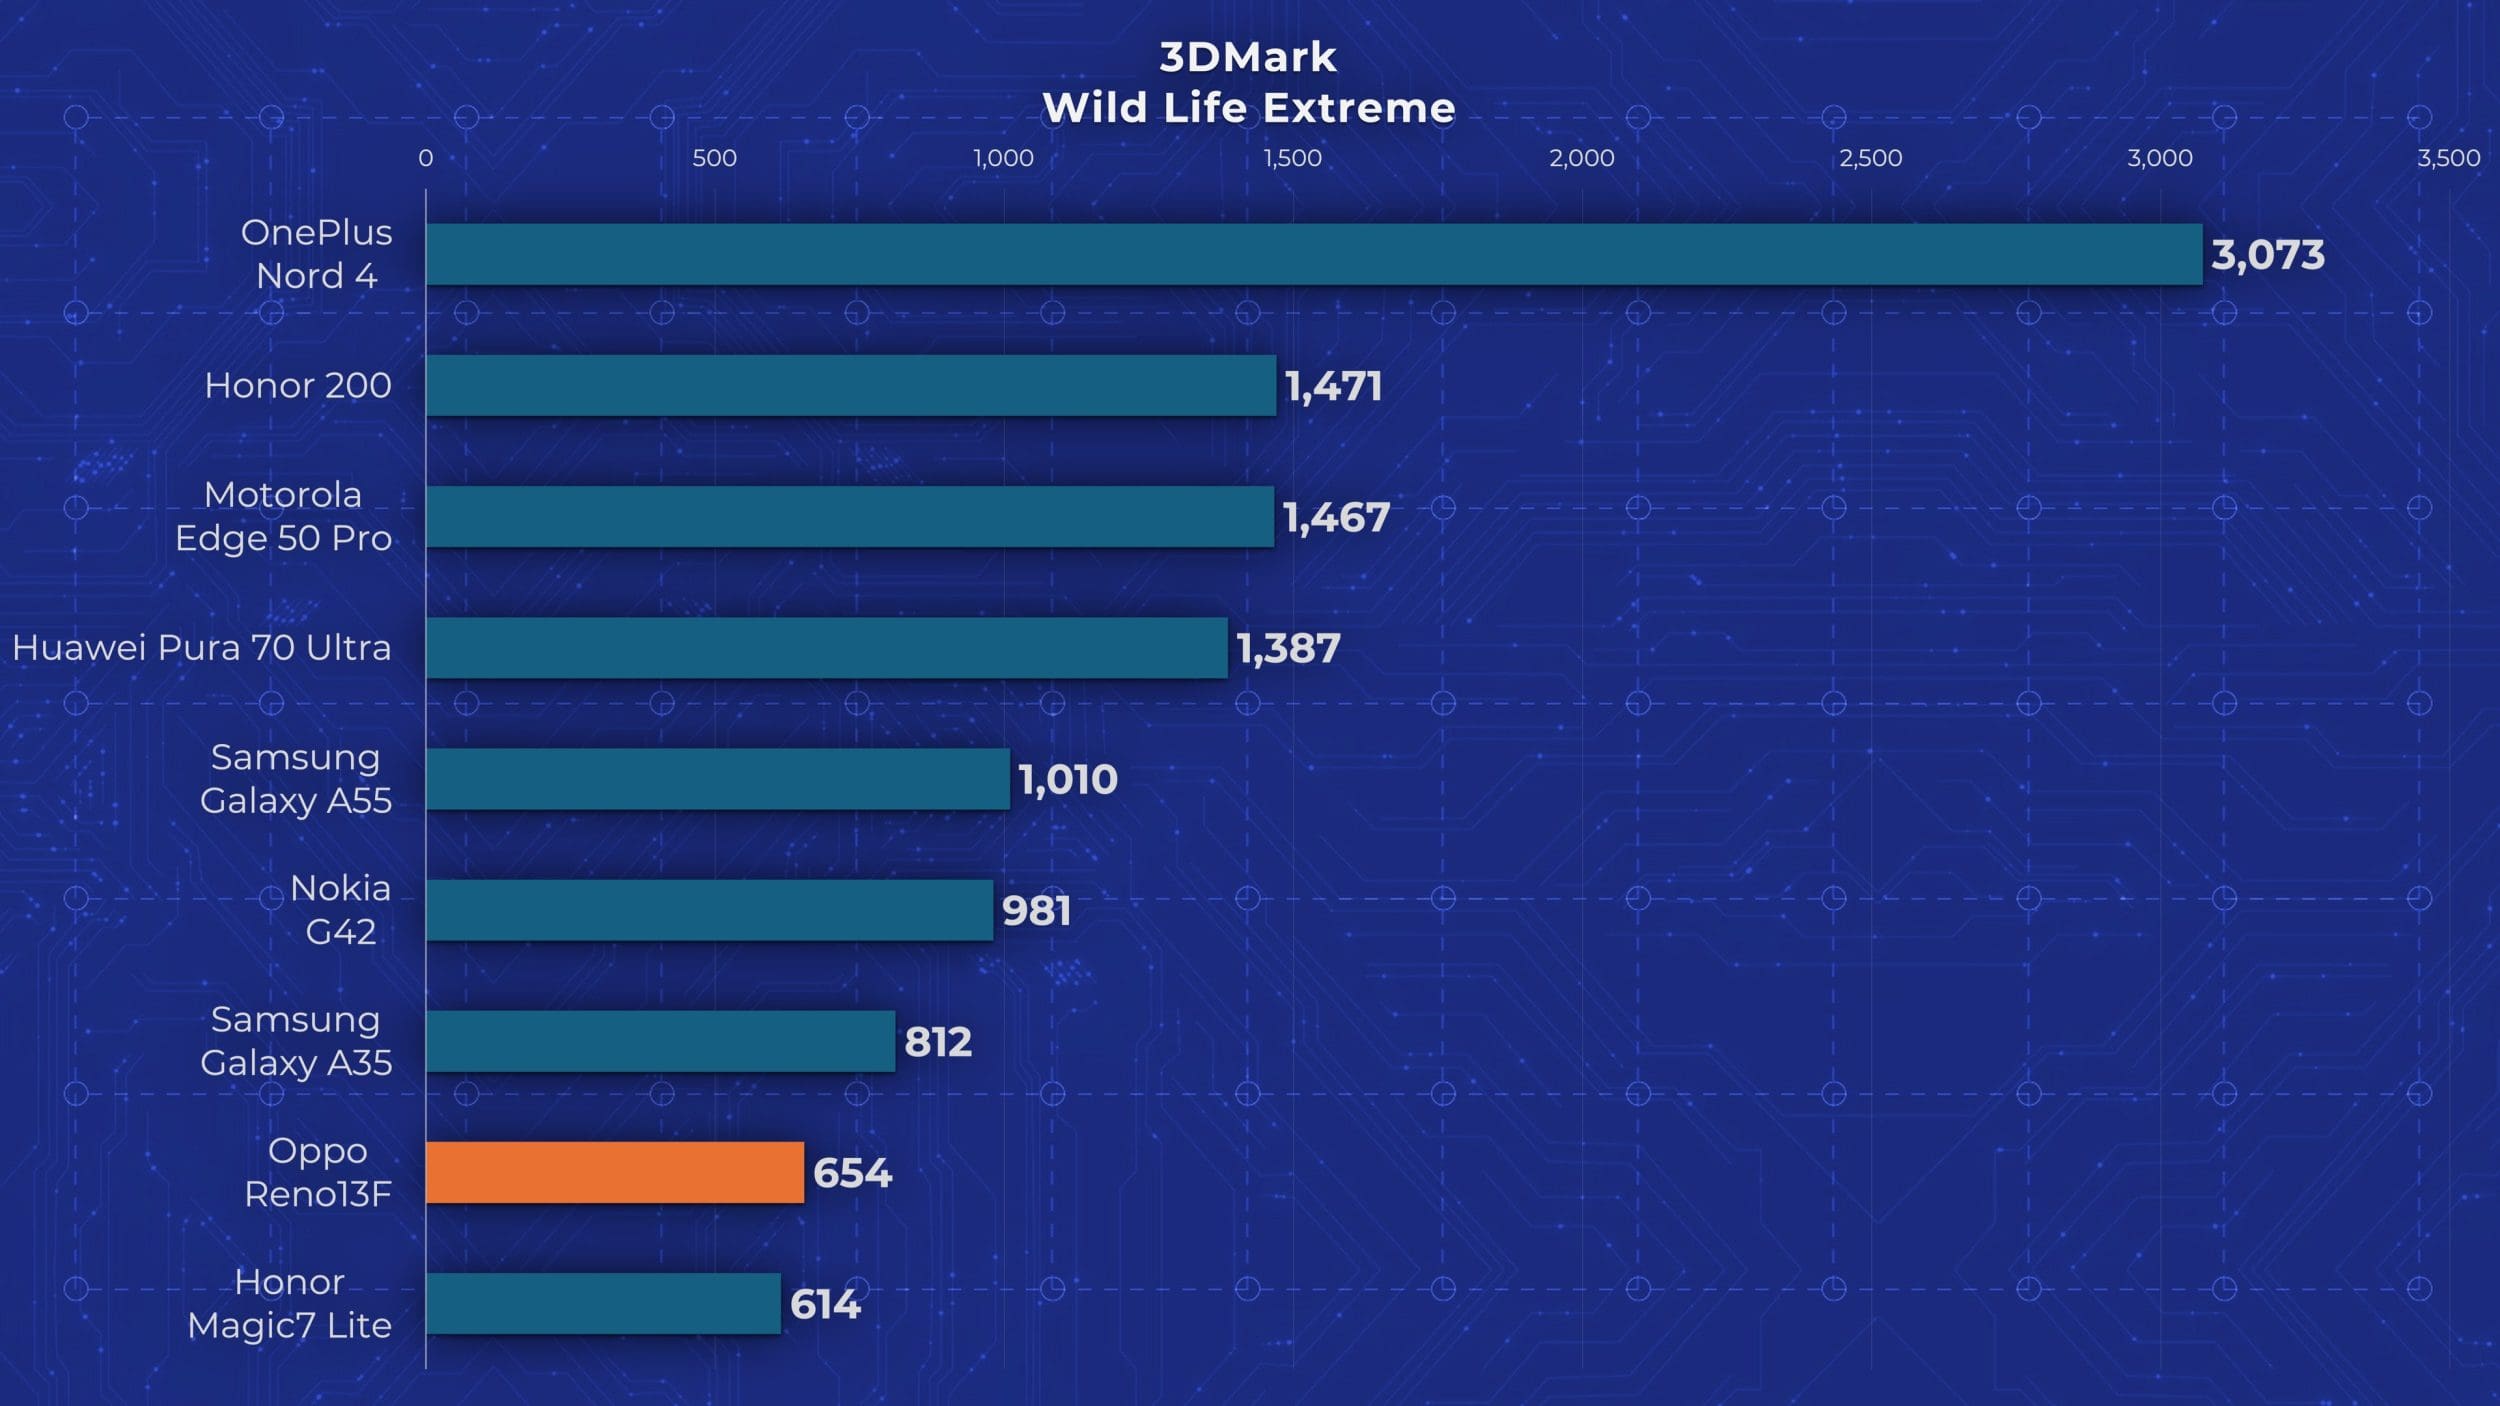Click the "Samsung Galaxy A35" device label
Viewport: 2500px width, 1406px height.
pos(296,1041)
